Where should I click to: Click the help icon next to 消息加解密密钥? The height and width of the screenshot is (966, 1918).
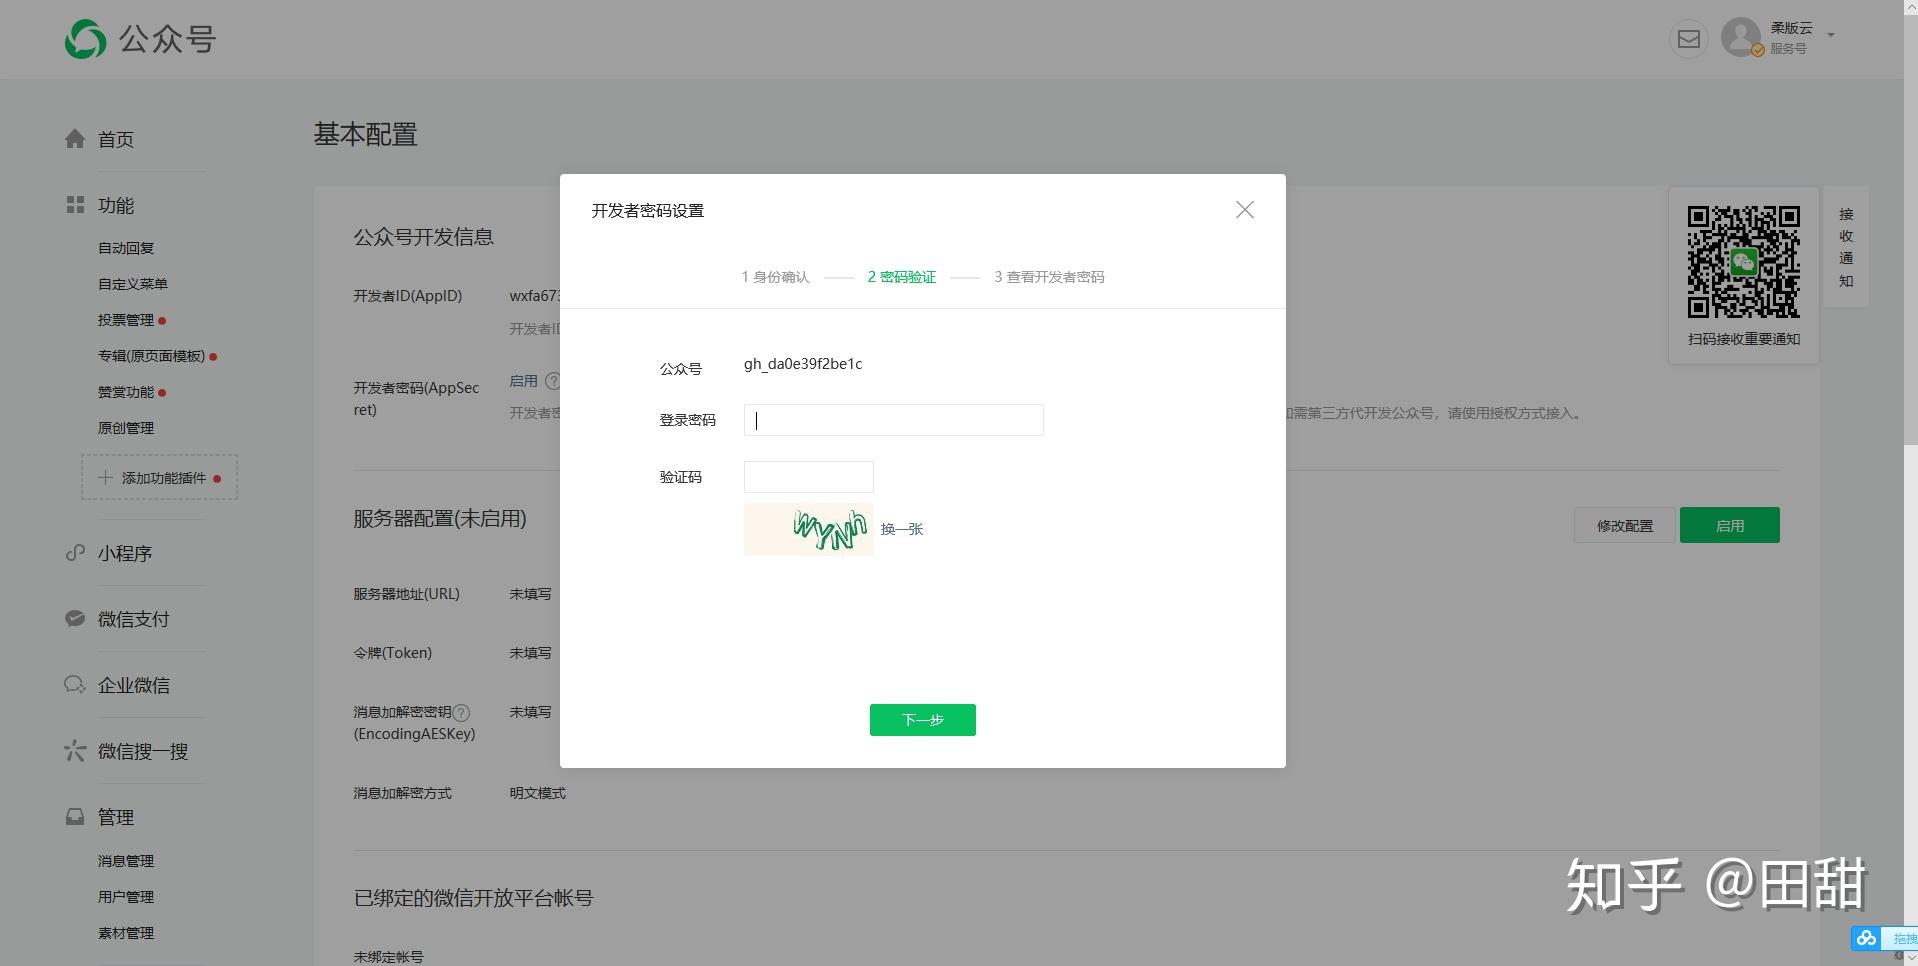[461, 713]
